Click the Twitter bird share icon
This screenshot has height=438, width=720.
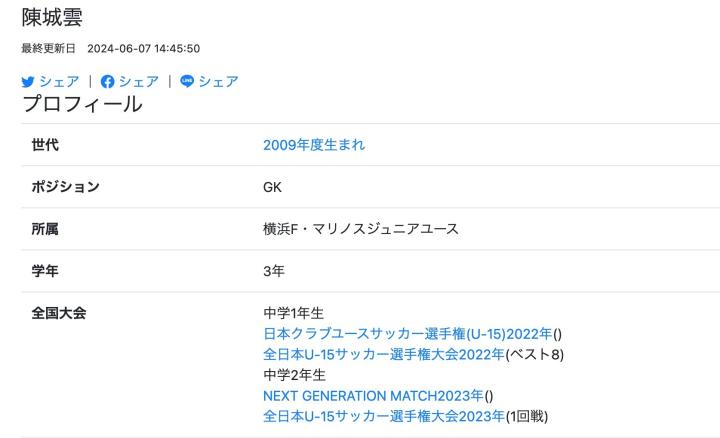[27, 81]
